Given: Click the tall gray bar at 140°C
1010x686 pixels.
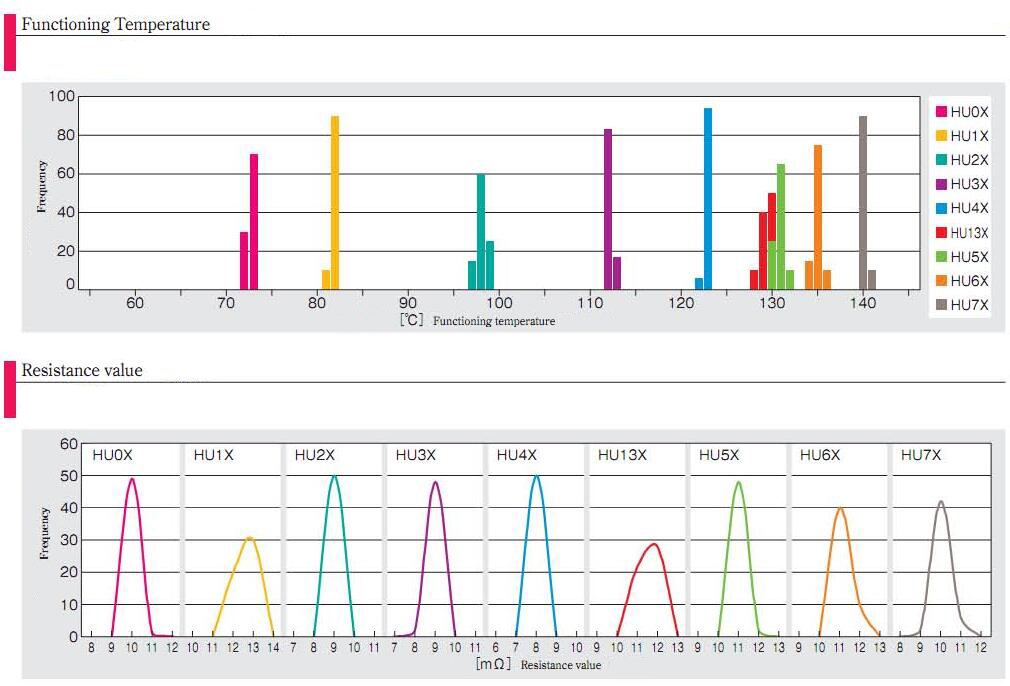Looking at the screenshot, I should 863,203.
